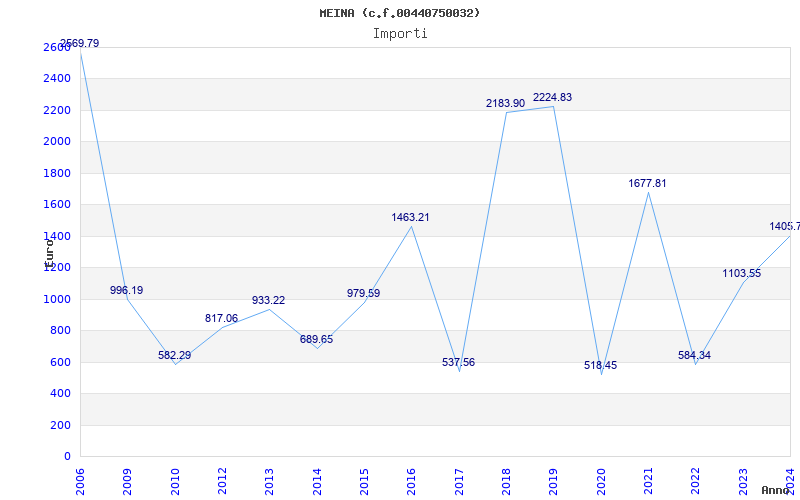Click the y-axis value 2200
Image resolution: width=800 pixels, height=500 pixels.
coord(57,110)
